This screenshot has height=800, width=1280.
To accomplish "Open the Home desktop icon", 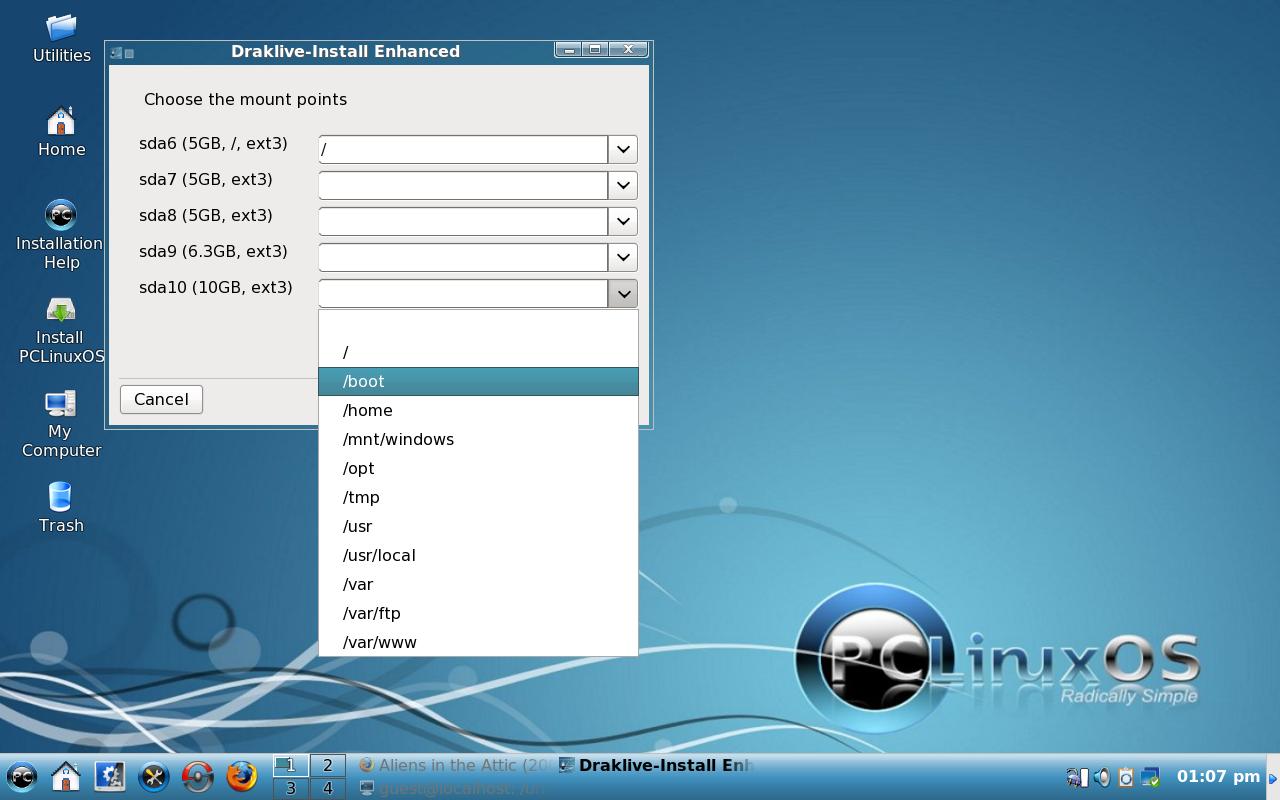I will click(x=61, y=131).
